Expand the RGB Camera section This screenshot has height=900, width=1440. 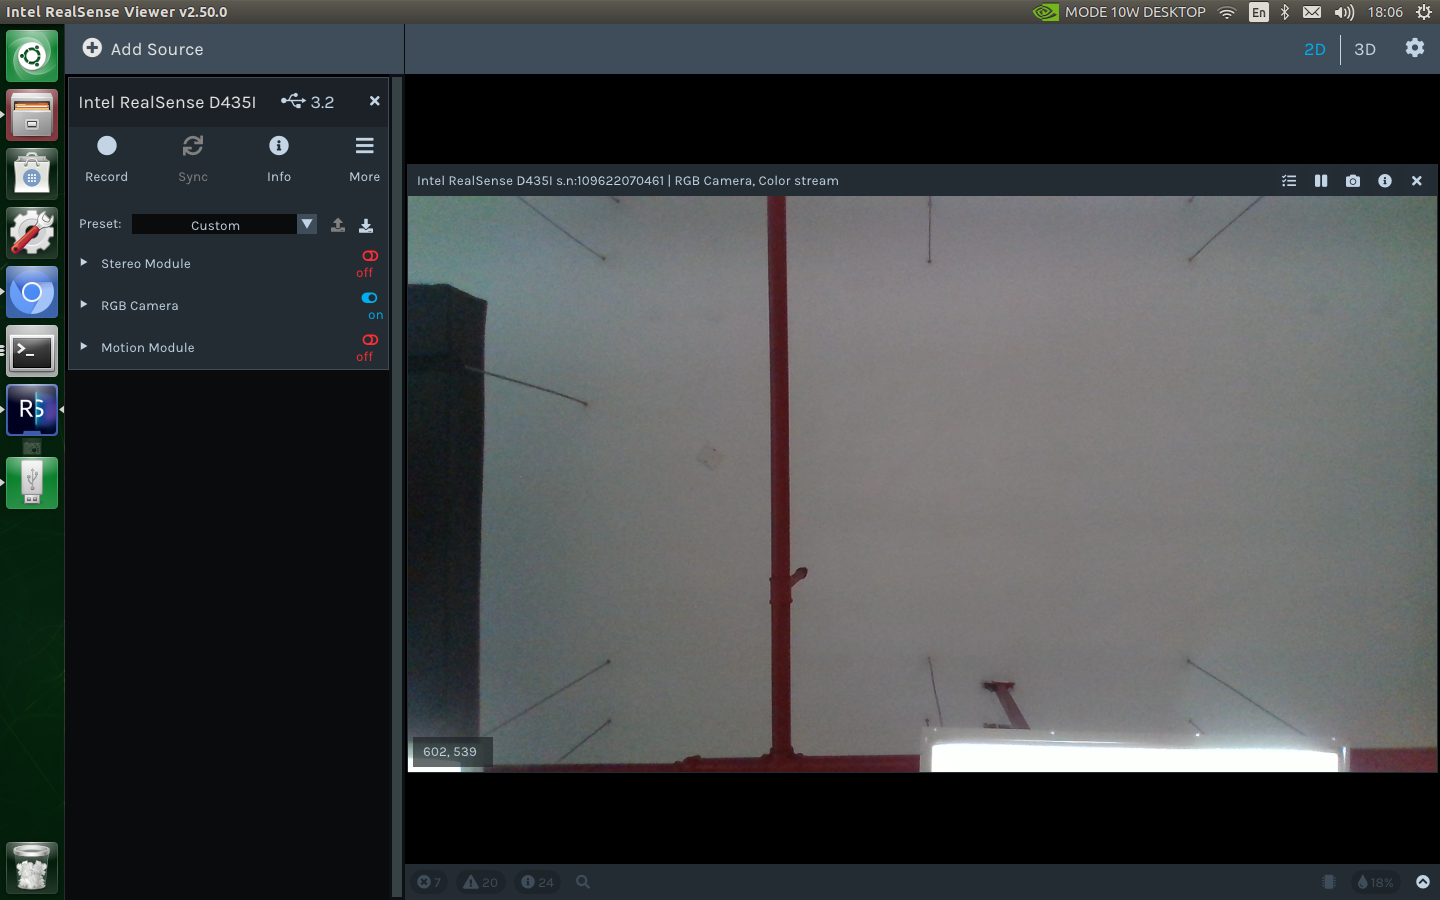[84, 305]
